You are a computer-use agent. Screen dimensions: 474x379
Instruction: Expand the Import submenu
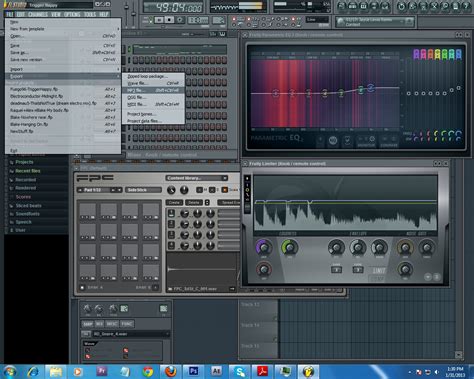[63, 69]
